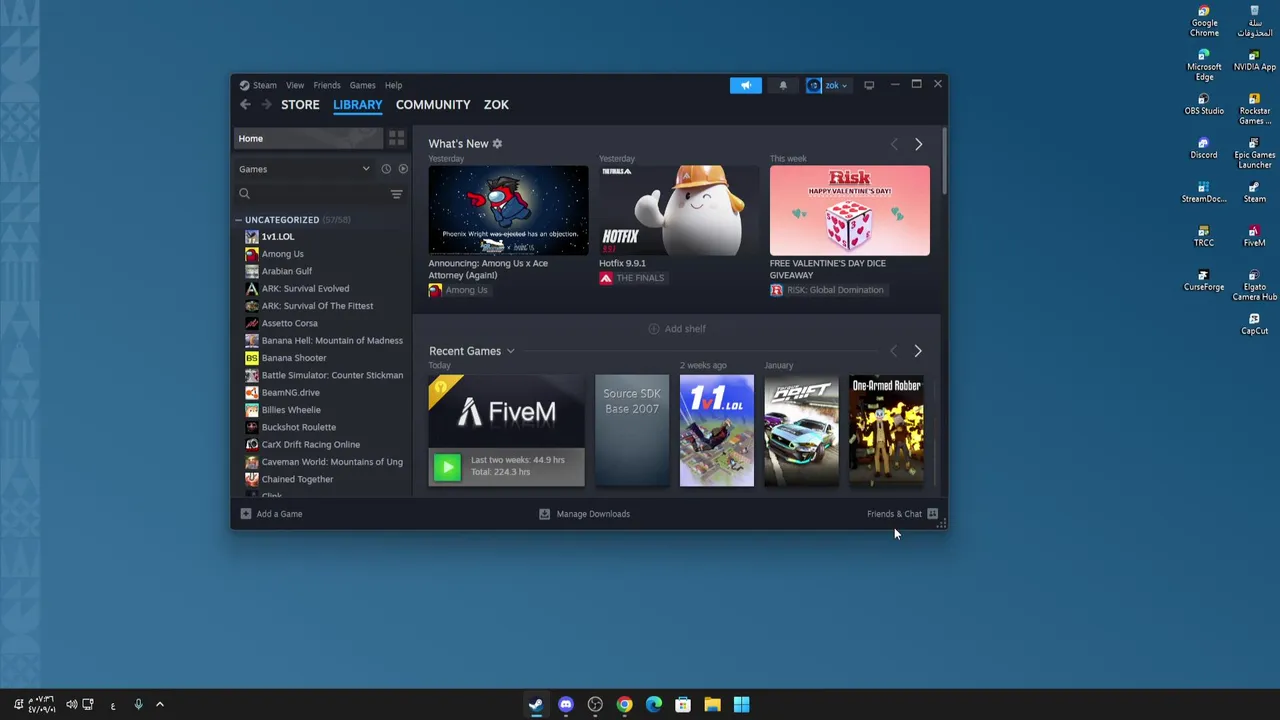The height and width of the screenshot is (720, 1280).
Task: Click the library search field
Action: [x=312, y=194]
